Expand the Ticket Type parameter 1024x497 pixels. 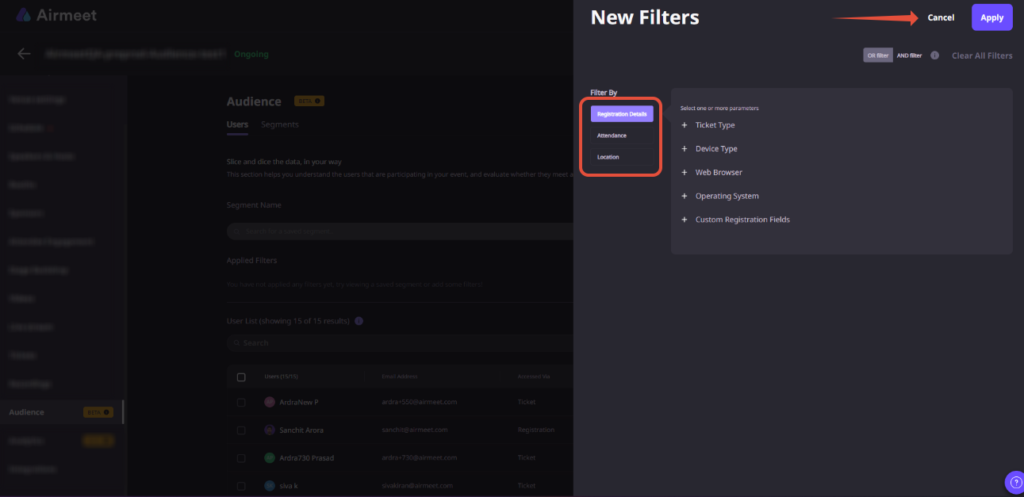click(714, 125)
